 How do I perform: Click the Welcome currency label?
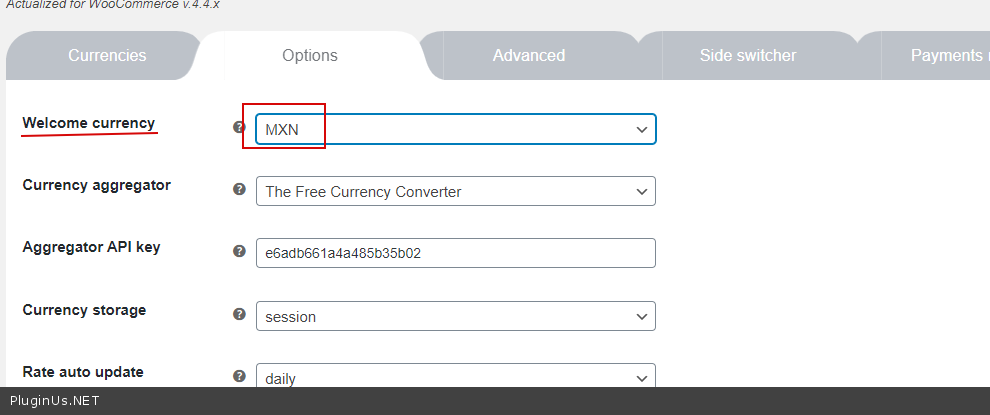click(x=89, y=123)
